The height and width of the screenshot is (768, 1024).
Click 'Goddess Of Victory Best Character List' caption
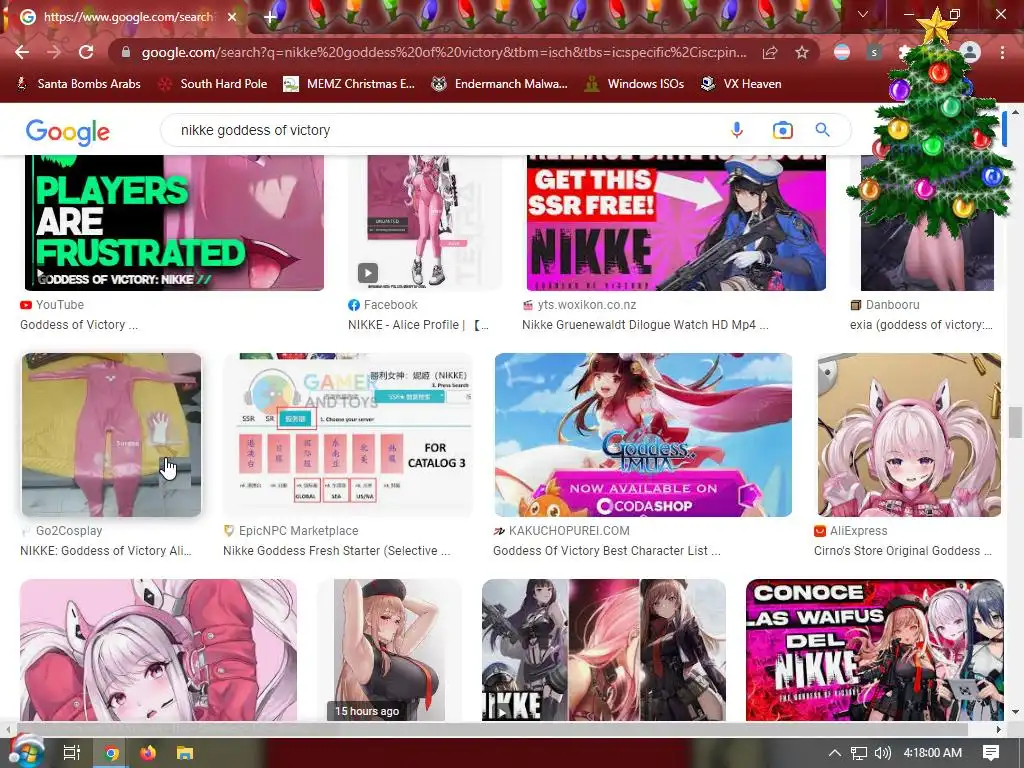point(607,551)
